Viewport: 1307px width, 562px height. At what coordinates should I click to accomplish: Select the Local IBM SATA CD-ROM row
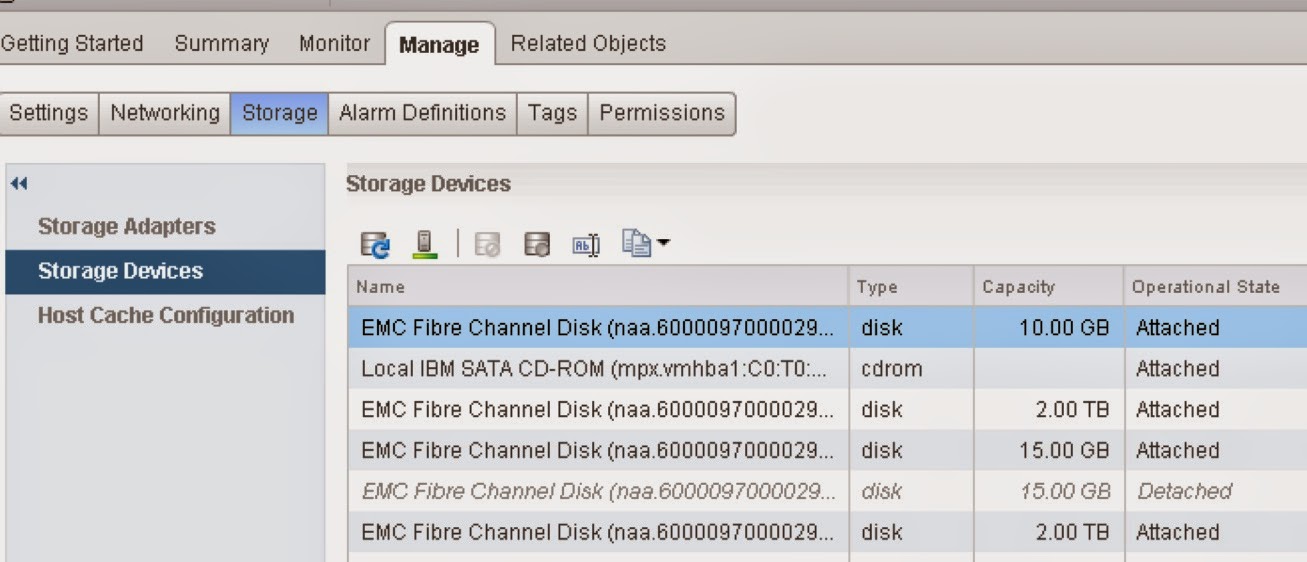827,368
